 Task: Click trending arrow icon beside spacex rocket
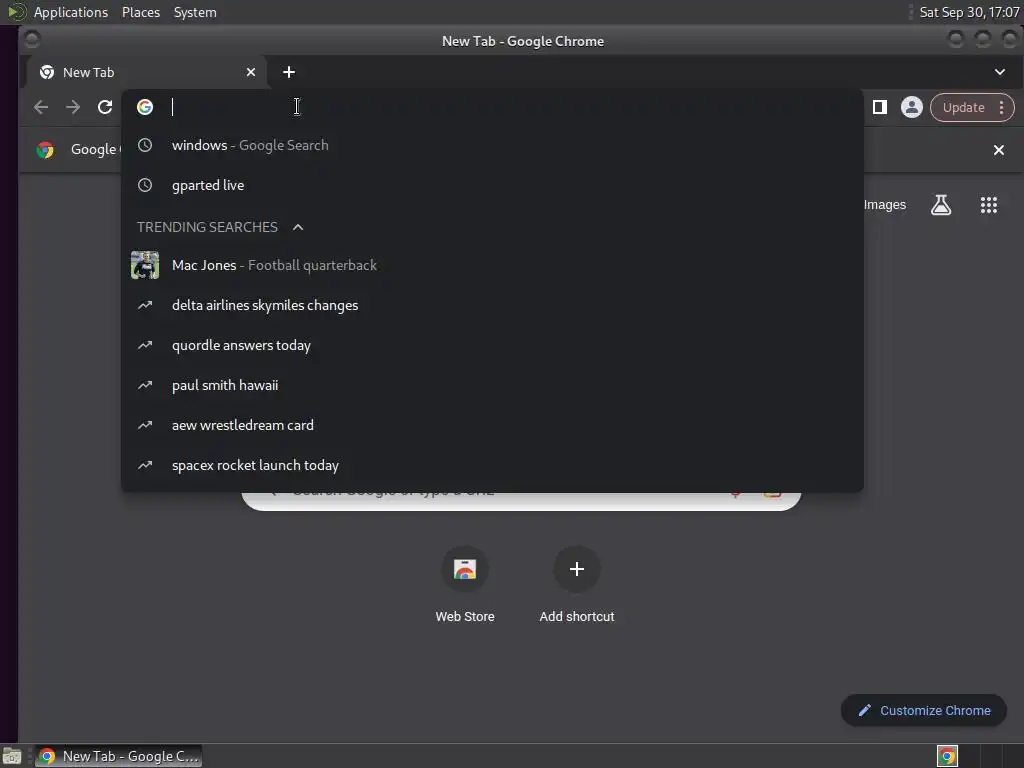coord(145,465)
